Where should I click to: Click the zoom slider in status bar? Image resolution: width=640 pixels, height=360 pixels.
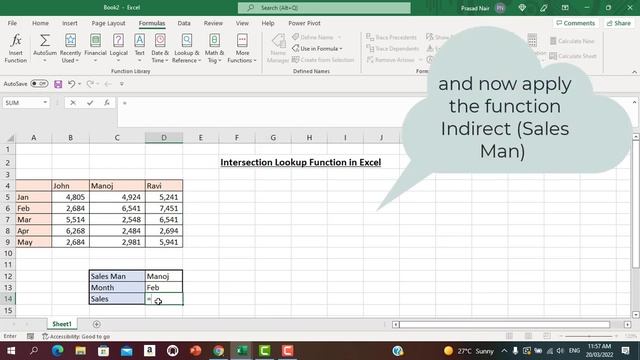588,336
